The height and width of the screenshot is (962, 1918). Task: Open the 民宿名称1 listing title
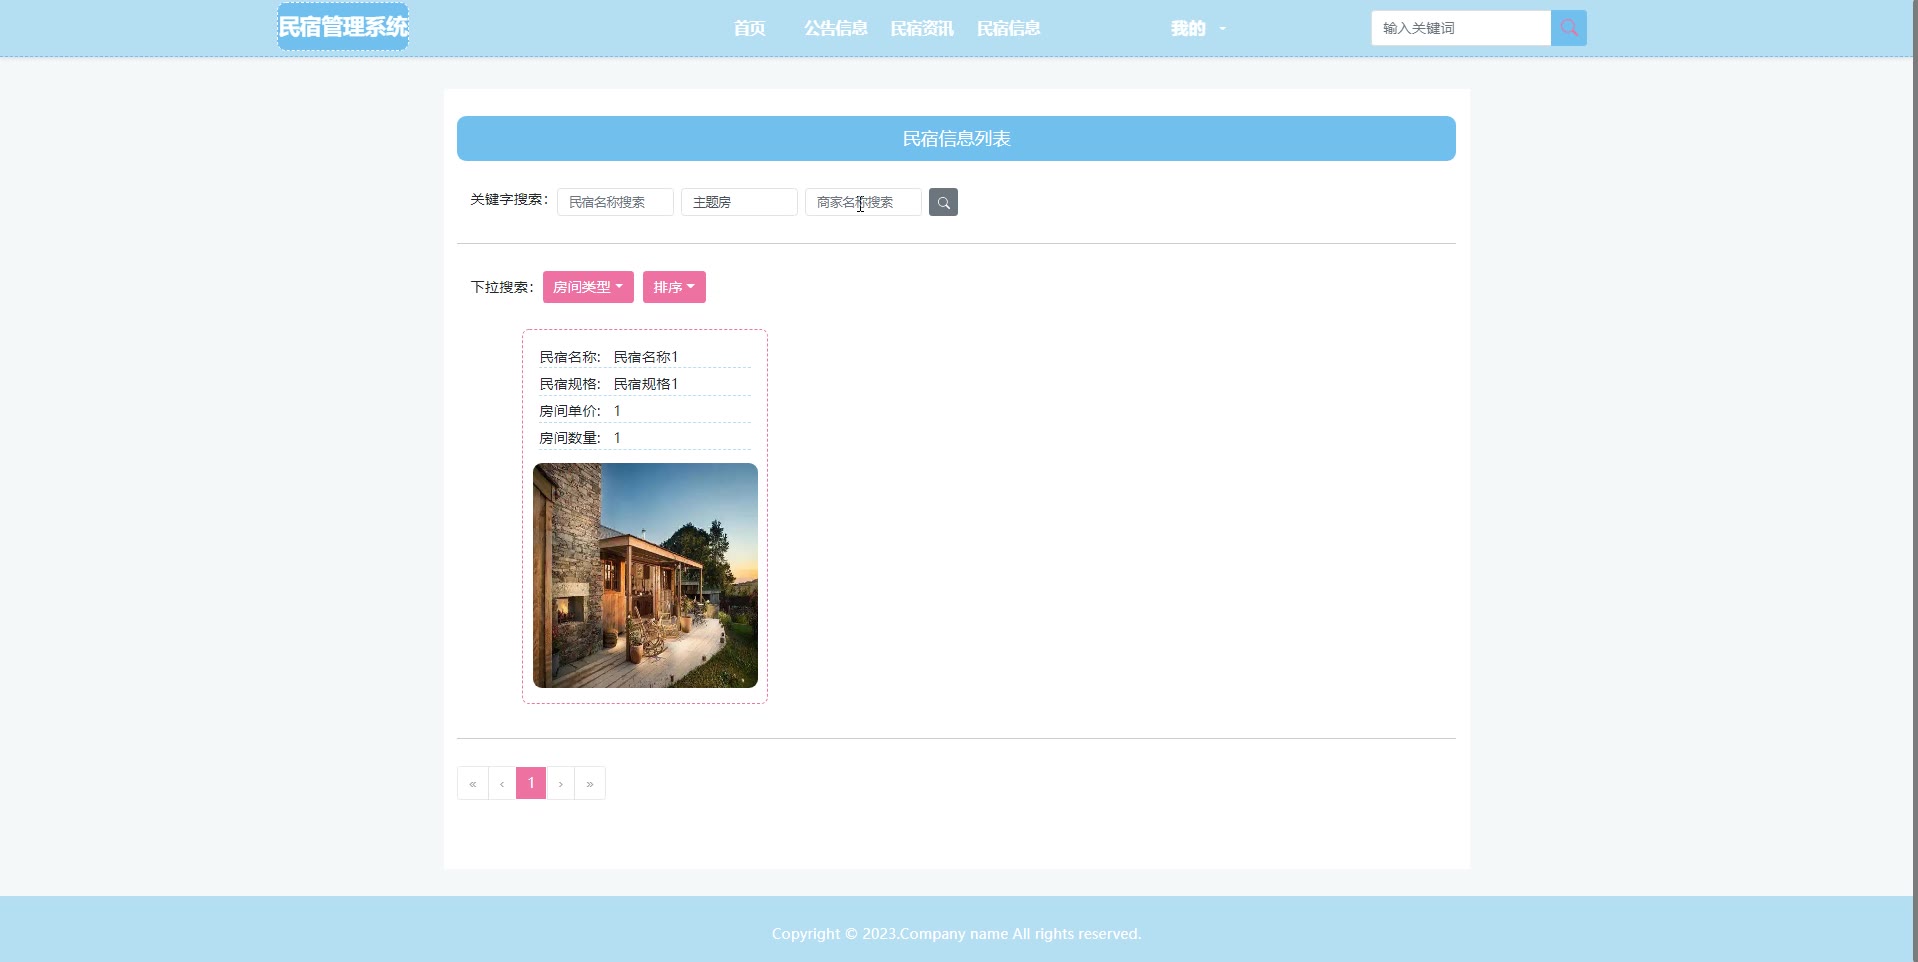(646, 357)
